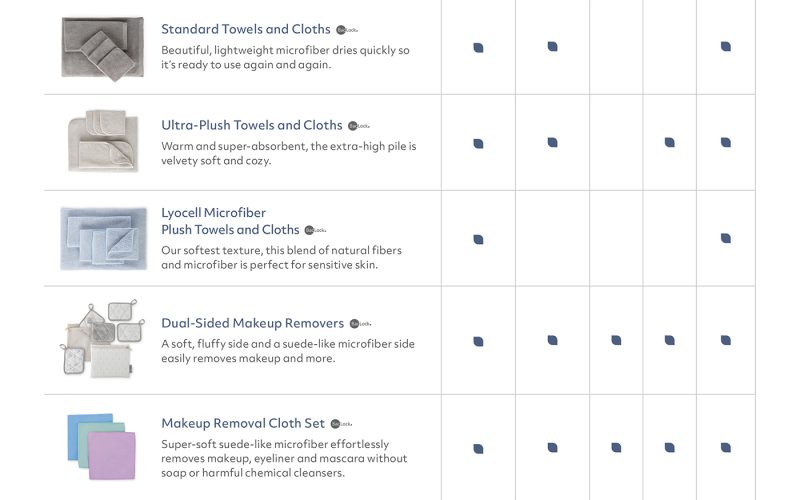800x500 pixels.
Task: Click third leaf mark in Dual-Sided Makeup Removers row
Action: click(x=616, y=341)
